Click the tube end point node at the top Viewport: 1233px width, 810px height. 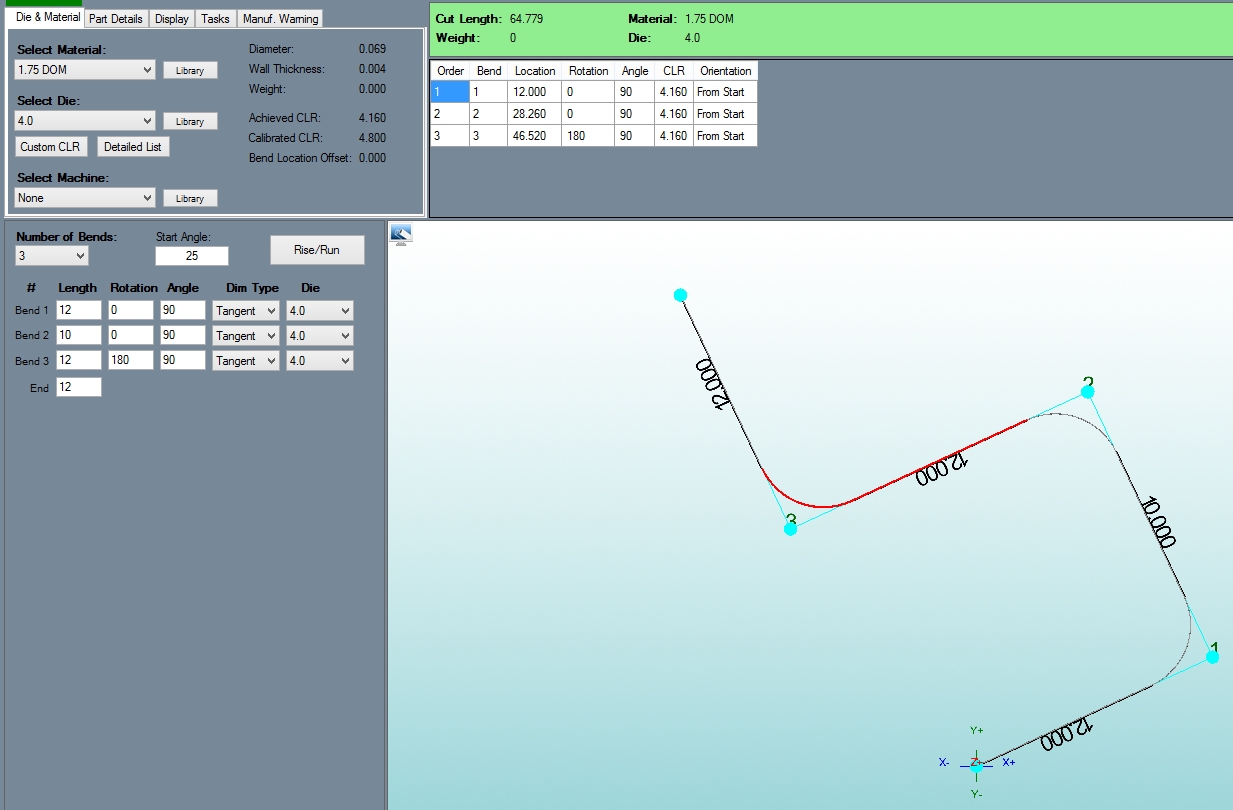pyautogui.click(x=680, y=295)
